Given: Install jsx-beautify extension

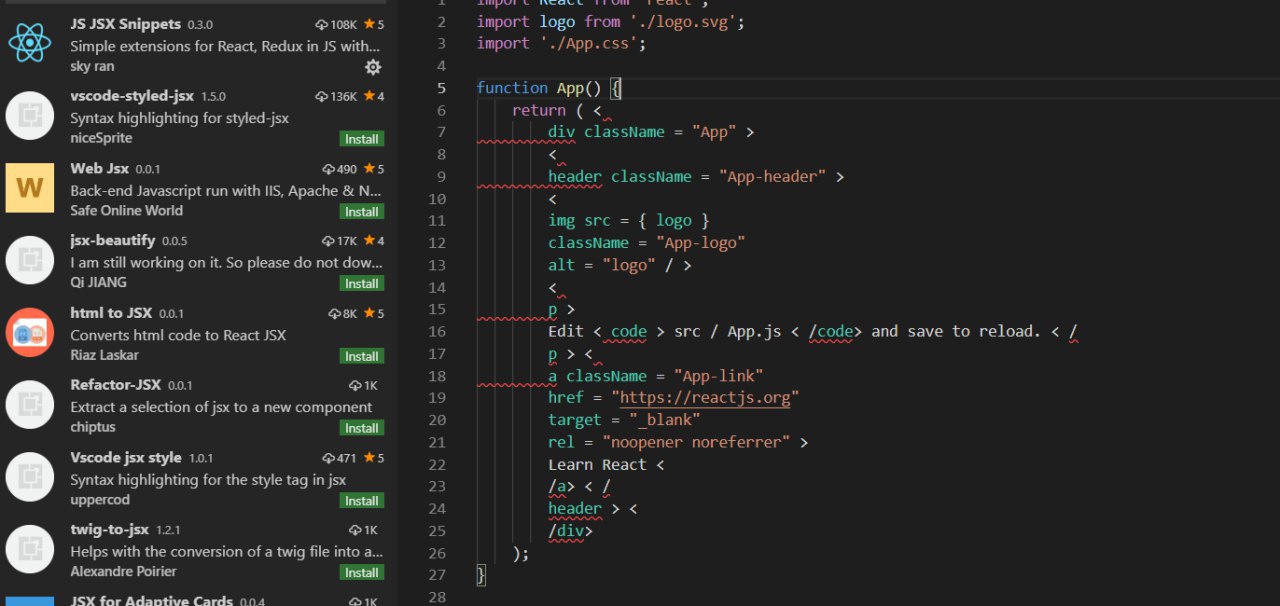Looking at the screenshot, I should (x=362, y=283).
